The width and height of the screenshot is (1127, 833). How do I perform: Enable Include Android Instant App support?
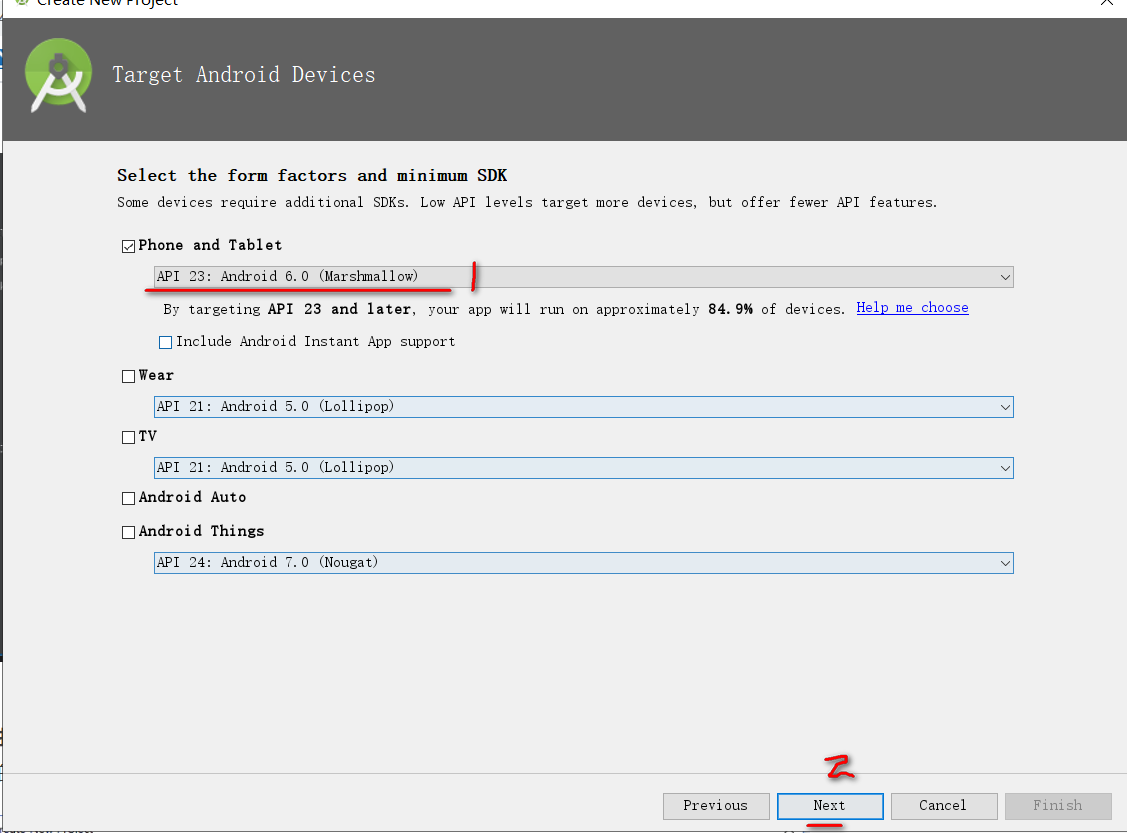[165, 342]
